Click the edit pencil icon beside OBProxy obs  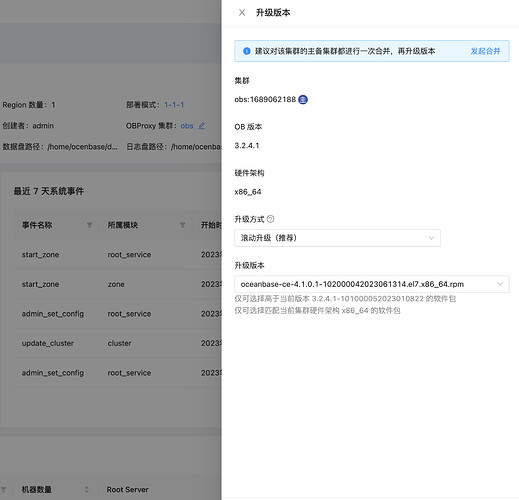[202, 126]
